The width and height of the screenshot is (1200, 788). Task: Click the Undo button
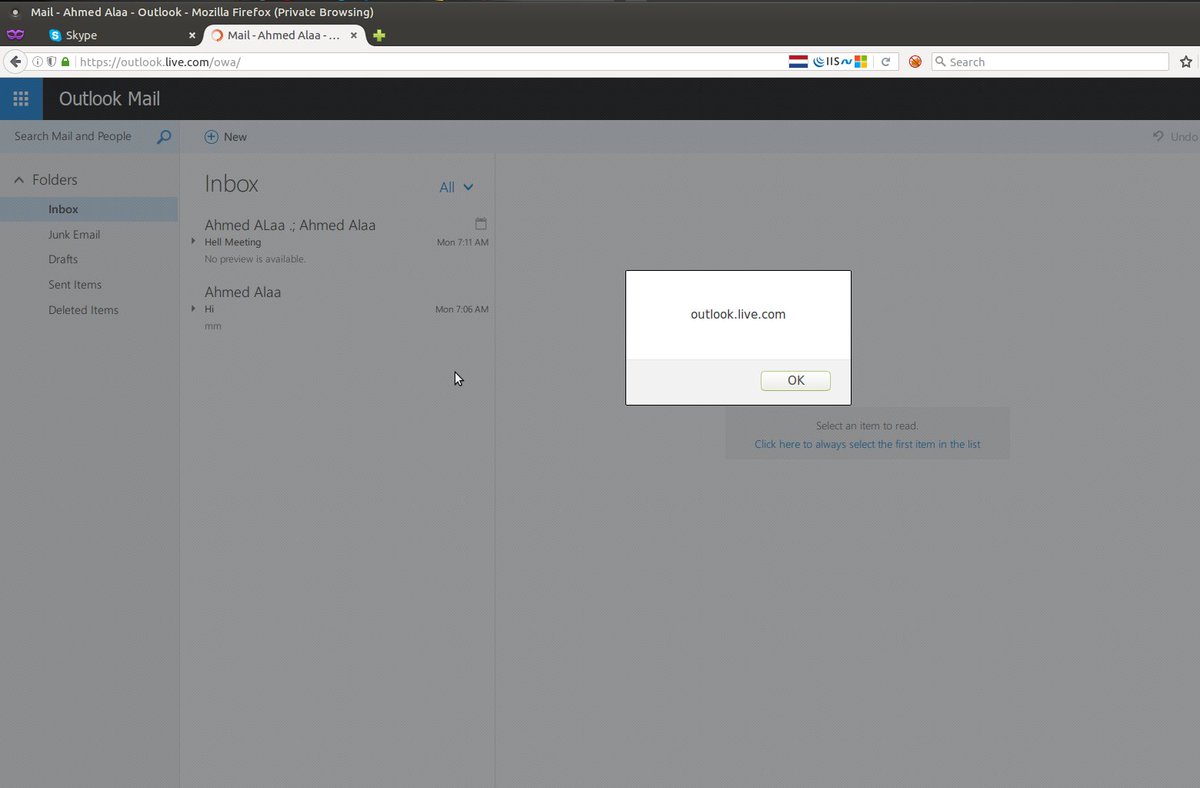tap(1175, 137)
